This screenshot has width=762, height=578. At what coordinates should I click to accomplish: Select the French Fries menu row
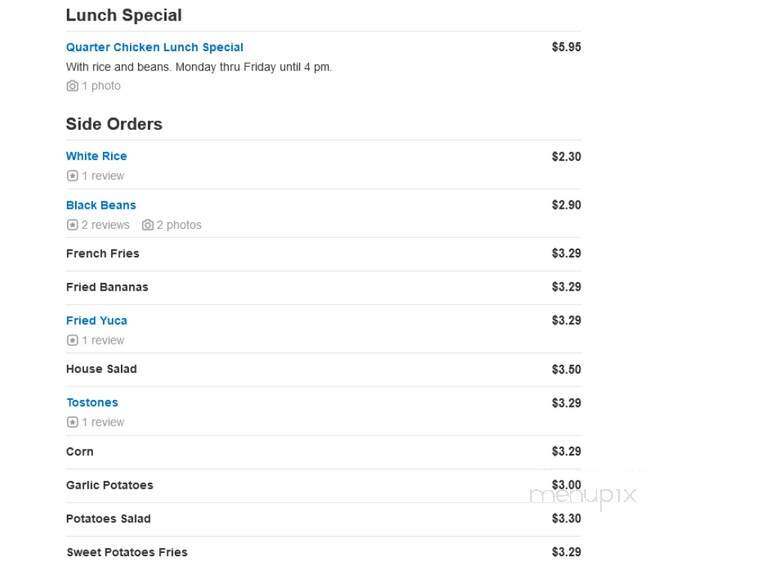tap(324, 254)
